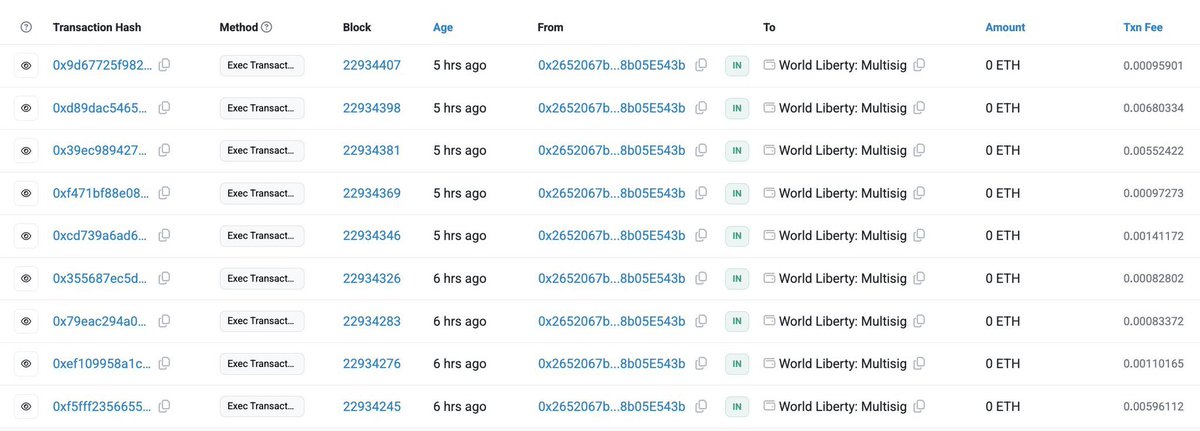
Task: Select the IN badge in block 22934326 row
Action: [x=737, y=278]
